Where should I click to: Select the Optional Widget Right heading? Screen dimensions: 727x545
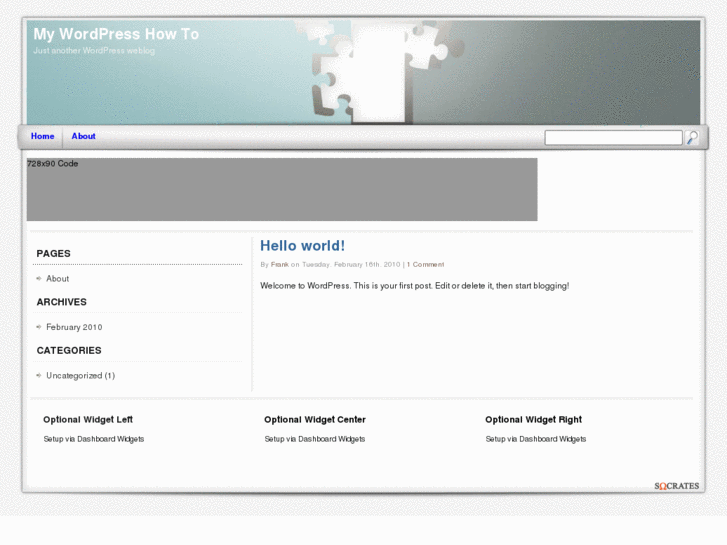534,420
